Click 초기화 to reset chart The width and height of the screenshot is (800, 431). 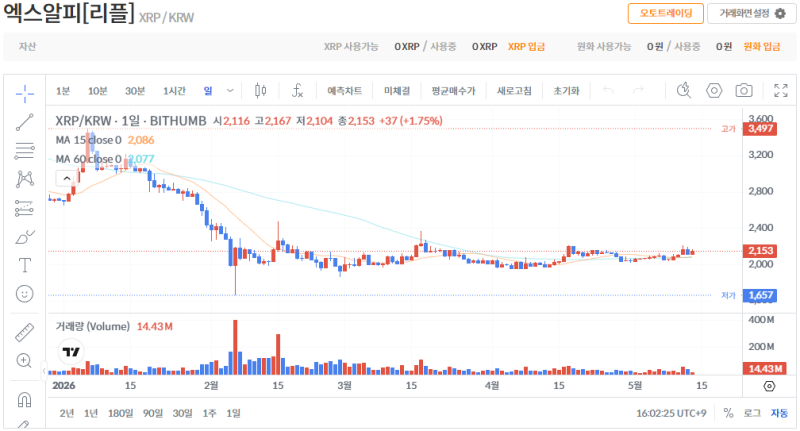pos(566,91)
